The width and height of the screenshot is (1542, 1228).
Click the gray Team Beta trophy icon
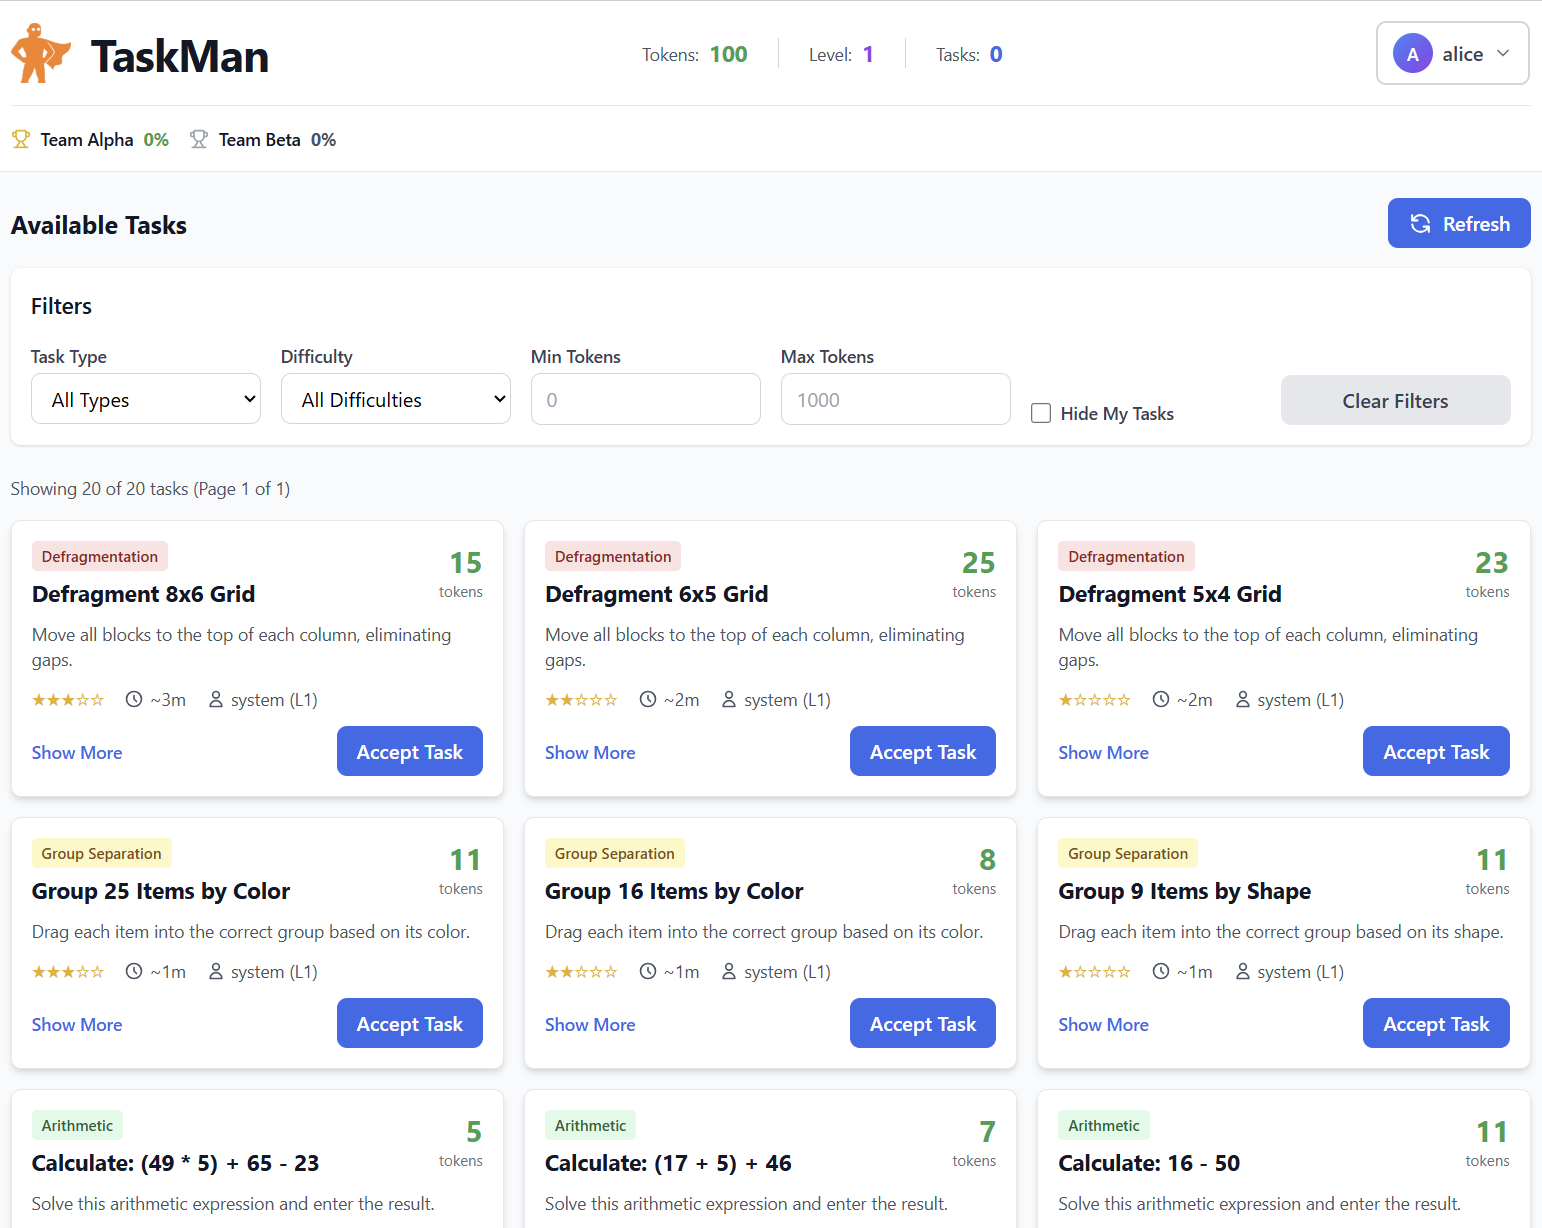199,140
